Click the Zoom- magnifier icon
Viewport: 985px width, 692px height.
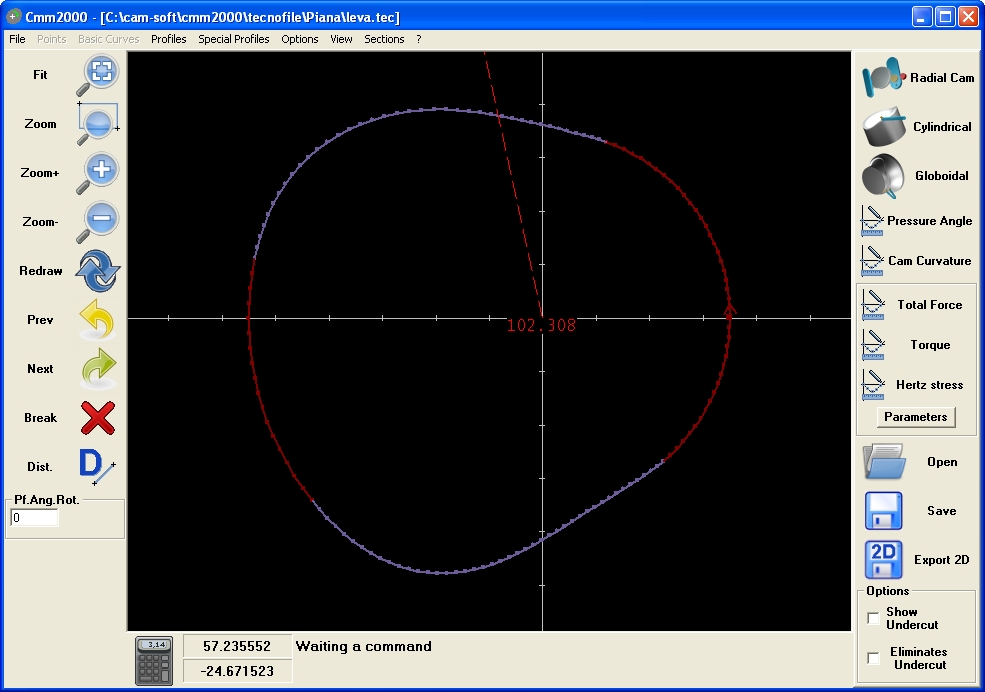click(98, 222)
